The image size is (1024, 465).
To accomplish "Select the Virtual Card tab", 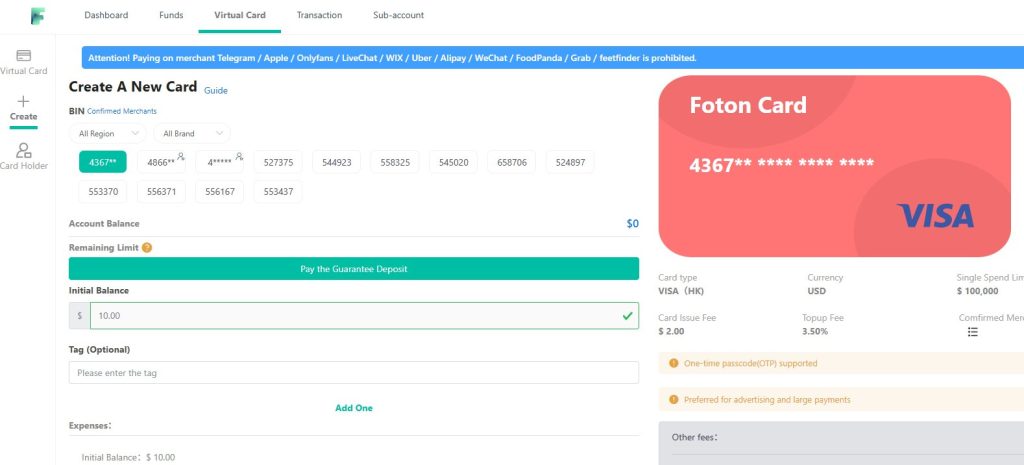I will 240,15.
